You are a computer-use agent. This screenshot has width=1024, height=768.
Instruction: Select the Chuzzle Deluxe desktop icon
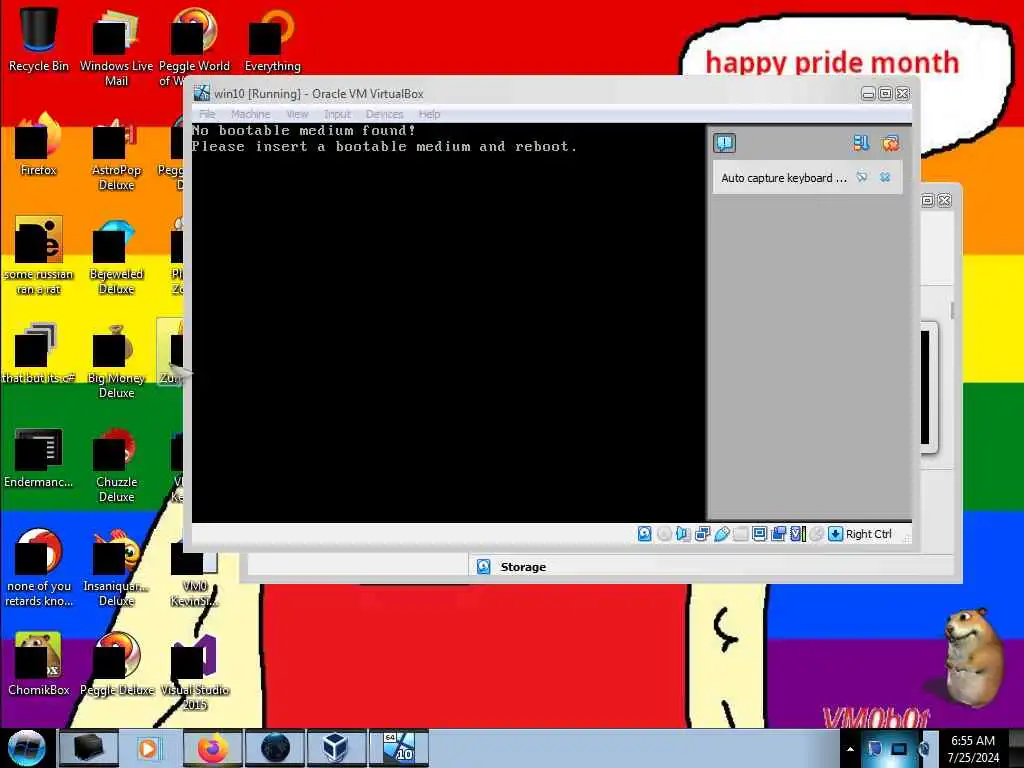116,463
